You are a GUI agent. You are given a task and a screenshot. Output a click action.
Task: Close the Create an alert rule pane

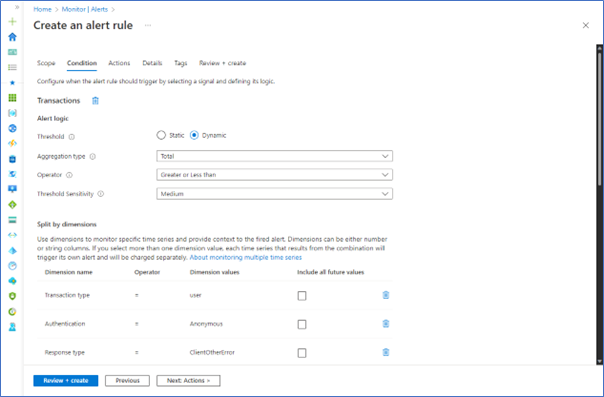click(586, 25)
